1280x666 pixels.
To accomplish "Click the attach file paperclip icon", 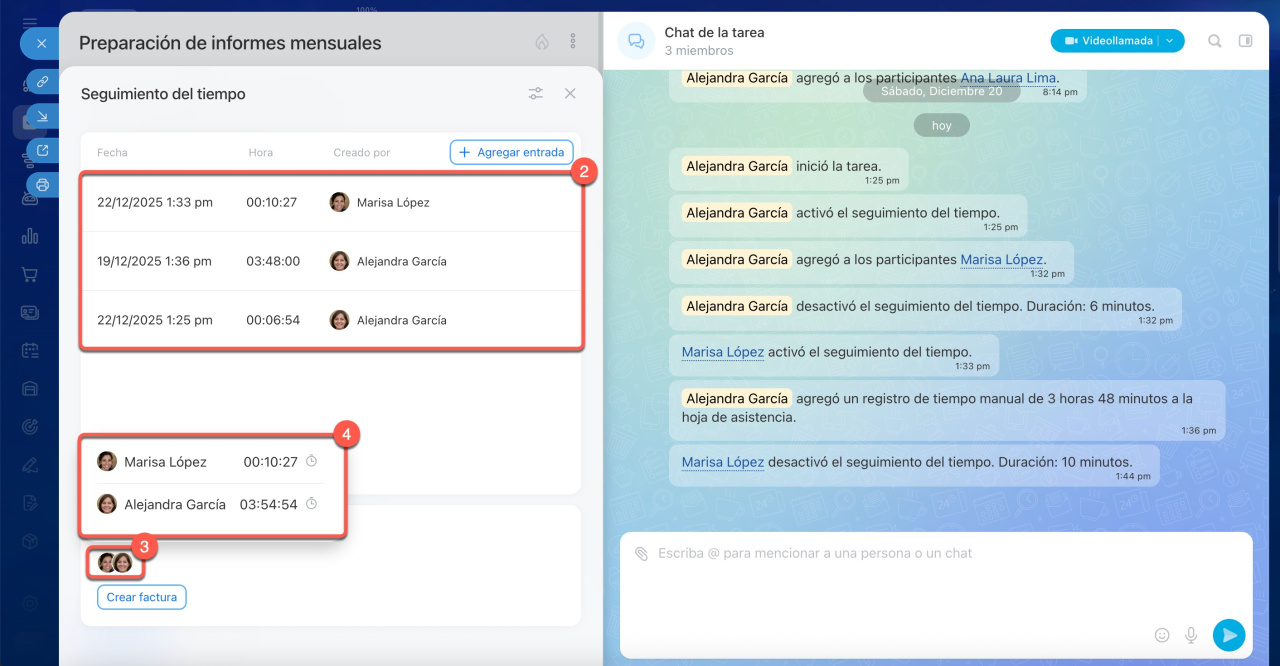I will [x=641, y=553].
